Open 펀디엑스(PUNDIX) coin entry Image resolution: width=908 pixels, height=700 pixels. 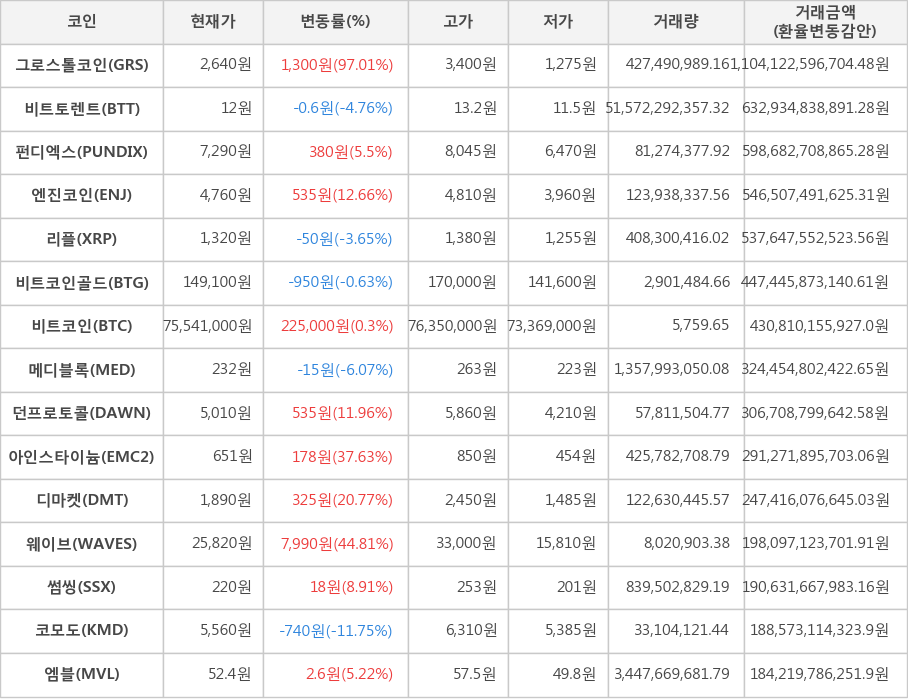(82, 152)
